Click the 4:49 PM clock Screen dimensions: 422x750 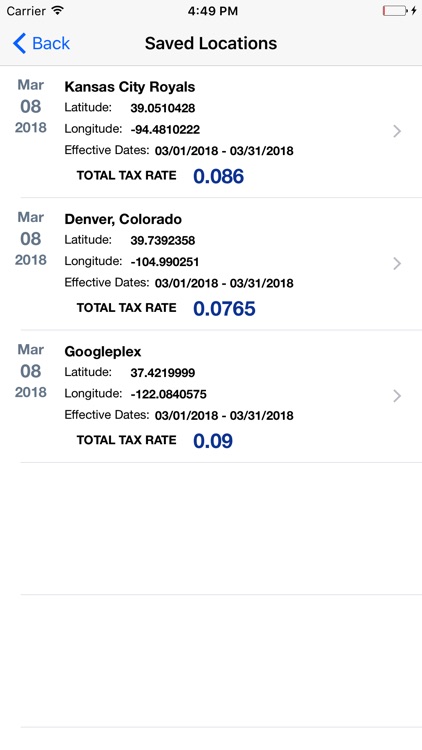[x=212, y=11]
